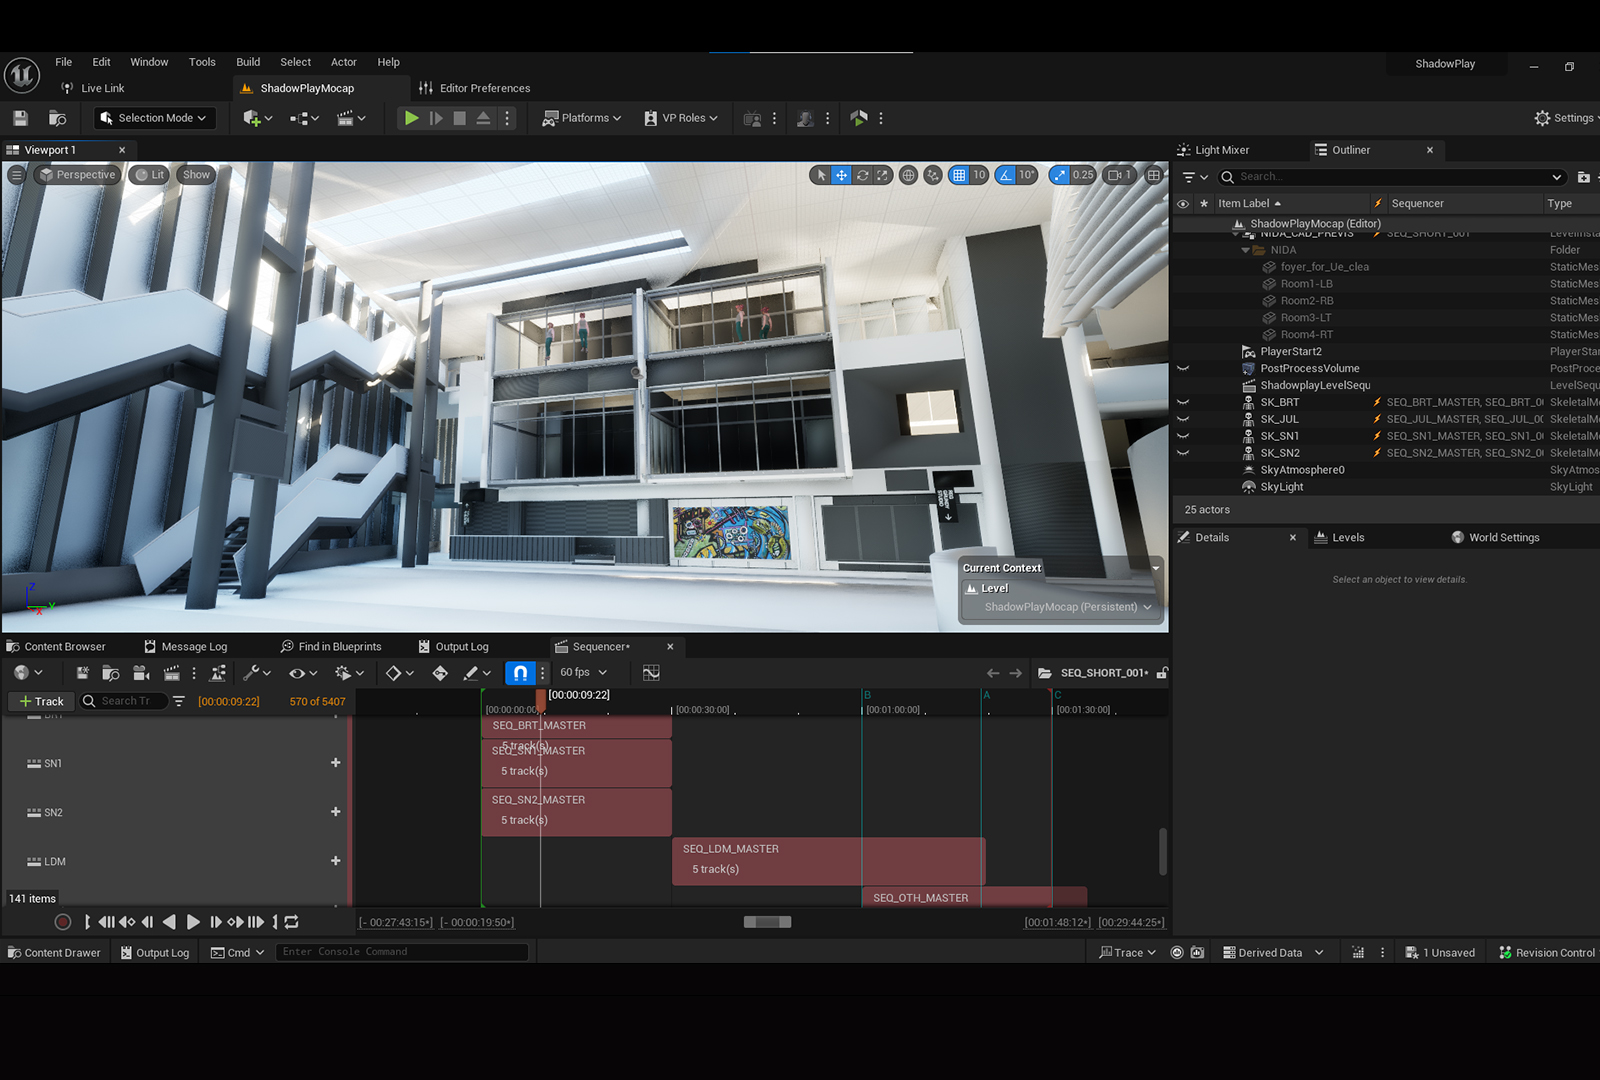1600x1080 pixels.
Task: Open the Sequencer curve editor icon
Action: click(x=651, y=673)
